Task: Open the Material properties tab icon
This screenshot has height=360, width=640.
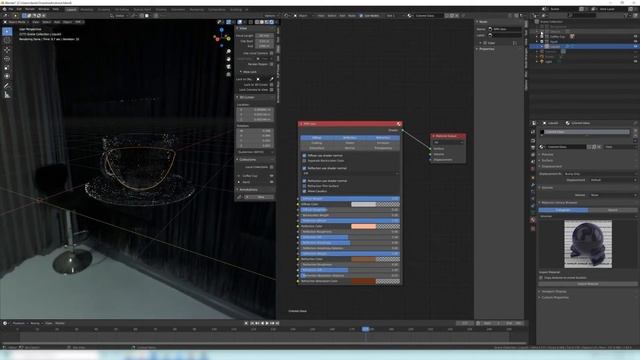Action: pos(533,220)
